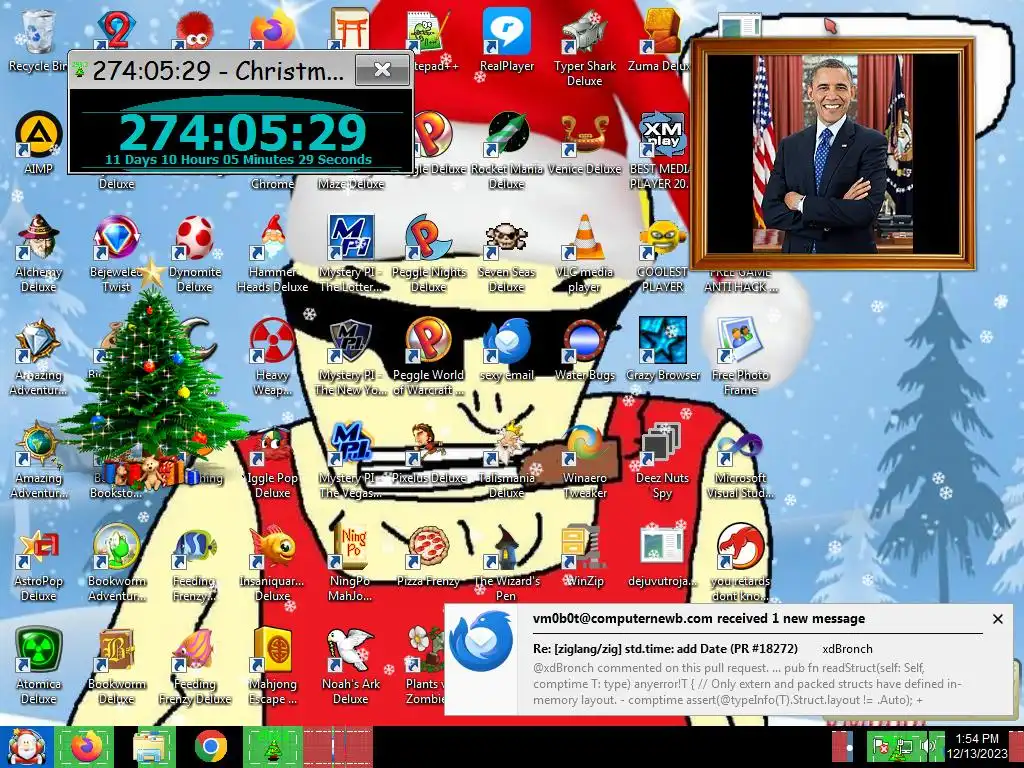This screenshot has width=1024, height=768.
Task: Click the 274:05:29 countdown timer display
Action: point(242,133)
